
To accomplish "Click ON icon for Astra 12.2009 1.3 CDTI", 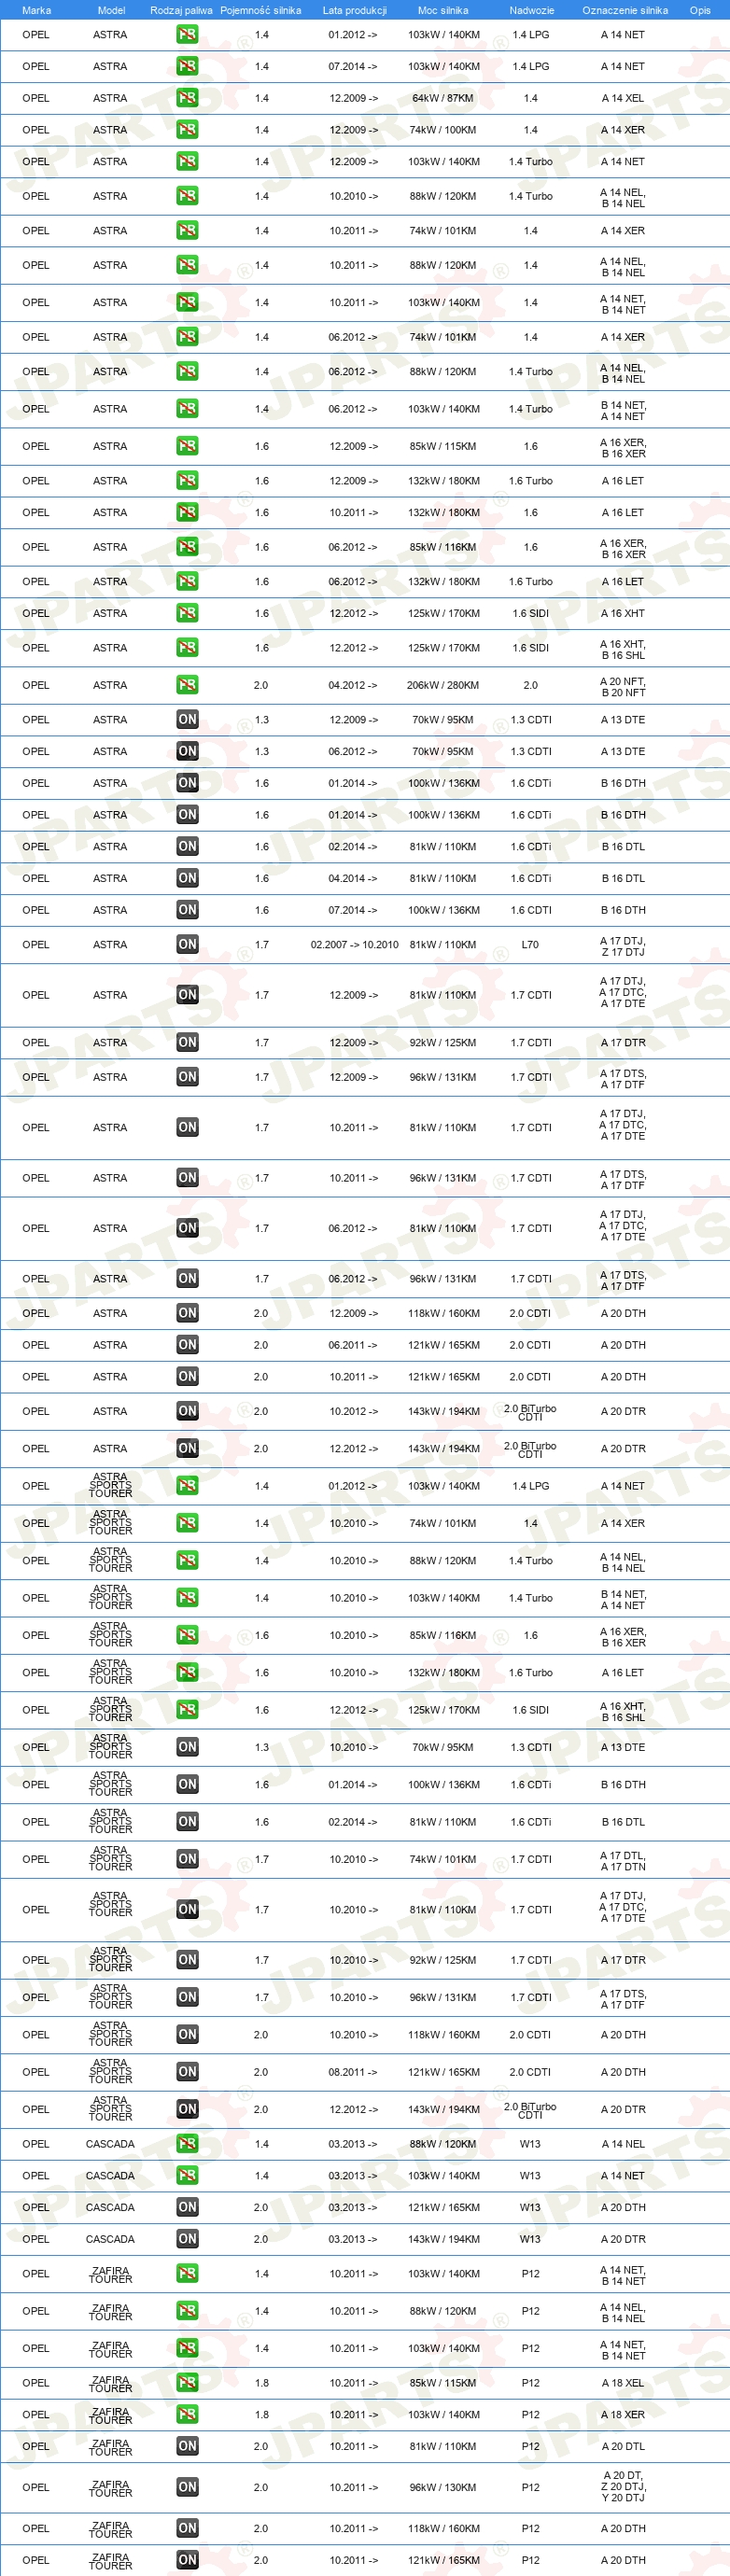I will (x=187, y=719).
